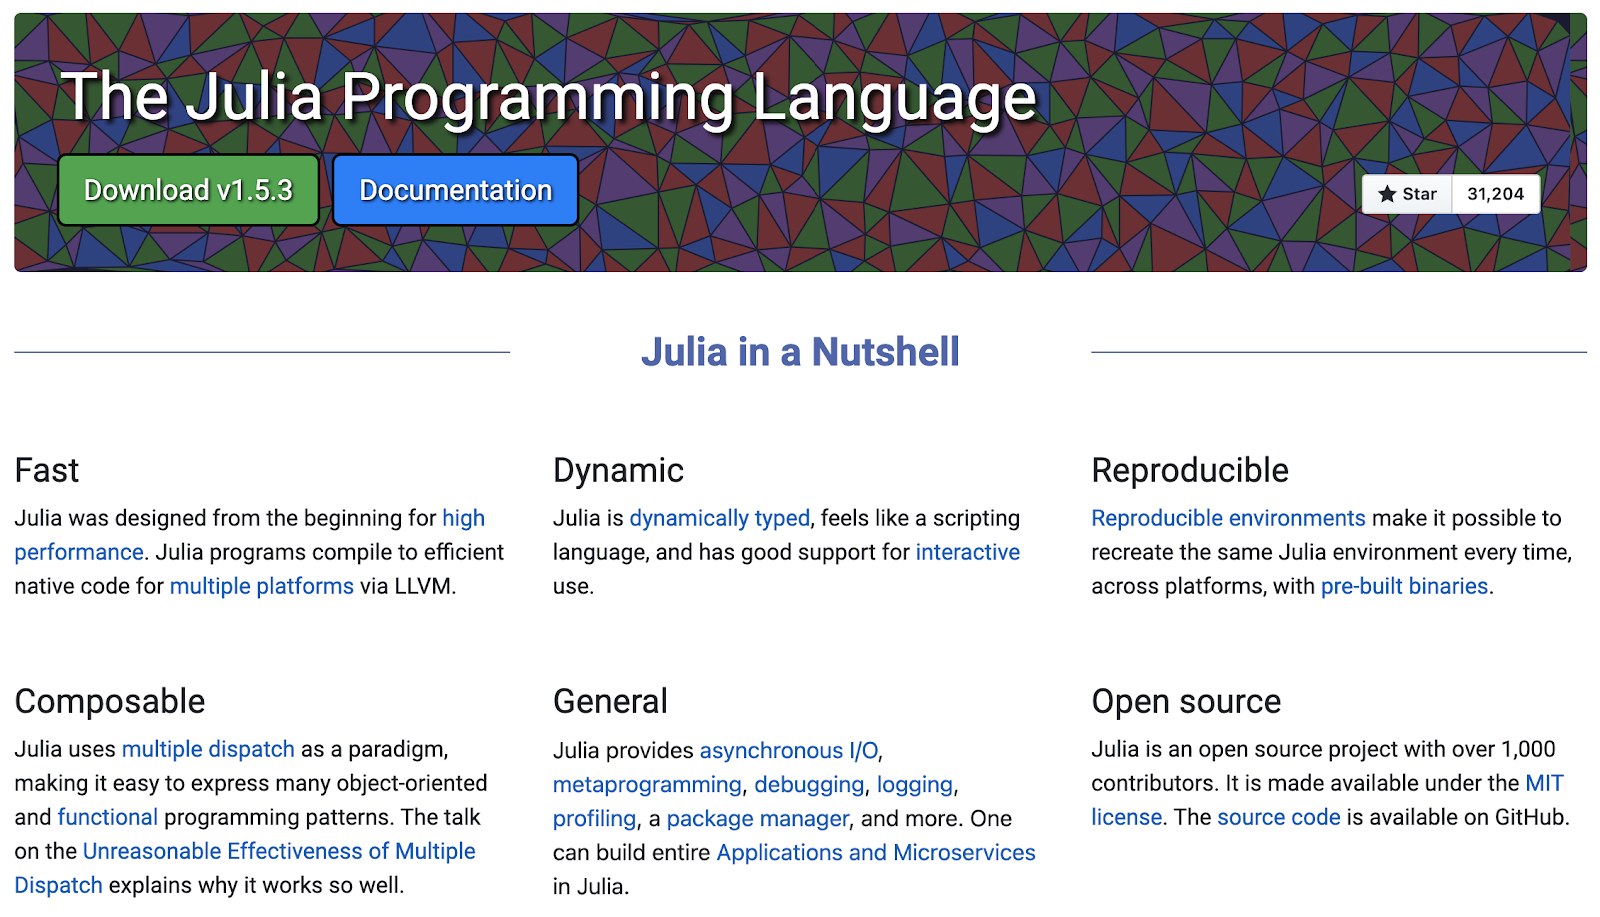Follow the 'logging' link

[915, 784]
